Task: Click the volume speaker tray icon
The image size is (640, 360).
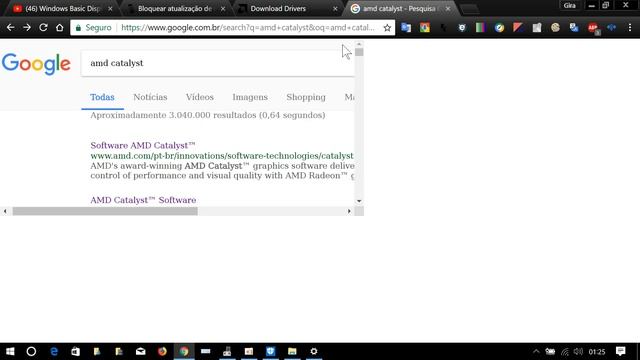Action: point(578,351)
